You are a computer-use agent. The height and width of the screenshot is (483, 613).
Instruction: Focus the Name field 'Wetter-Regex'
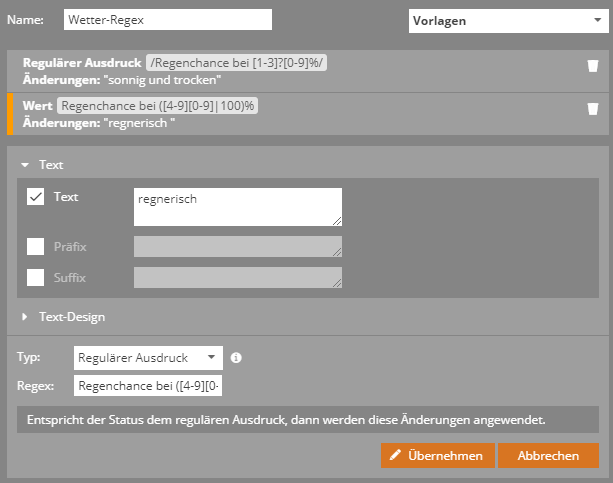point(167,20)
